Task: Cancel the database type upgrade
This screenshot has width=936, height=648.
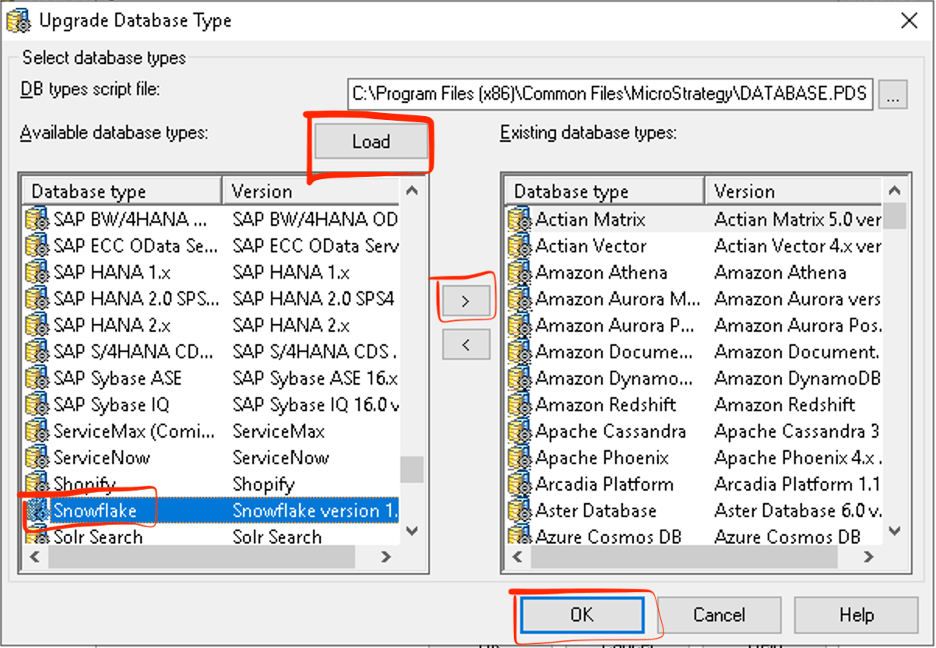Action: tap(719, 615)
